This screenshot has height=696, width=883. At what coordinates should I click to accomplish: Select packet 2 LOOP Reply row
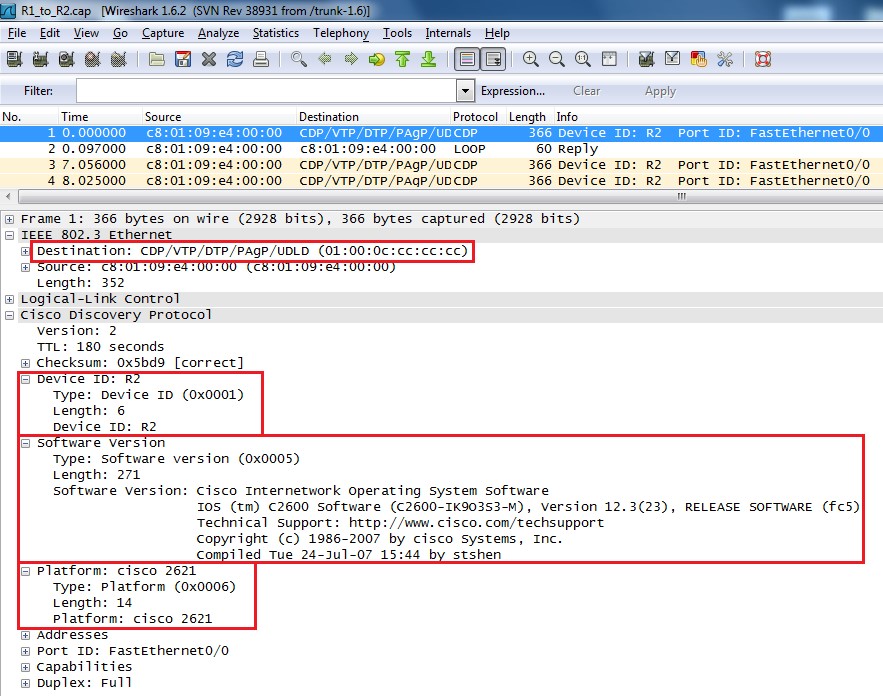[442, 149]
